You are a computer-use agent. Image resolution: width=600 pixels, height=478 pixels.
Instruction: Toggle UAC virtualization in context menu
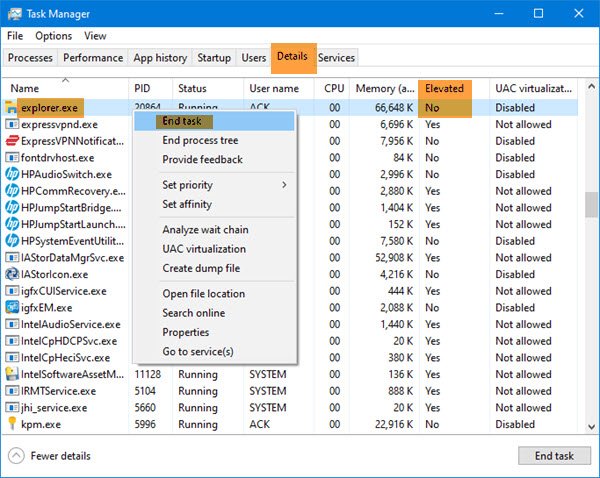(214, 249)
